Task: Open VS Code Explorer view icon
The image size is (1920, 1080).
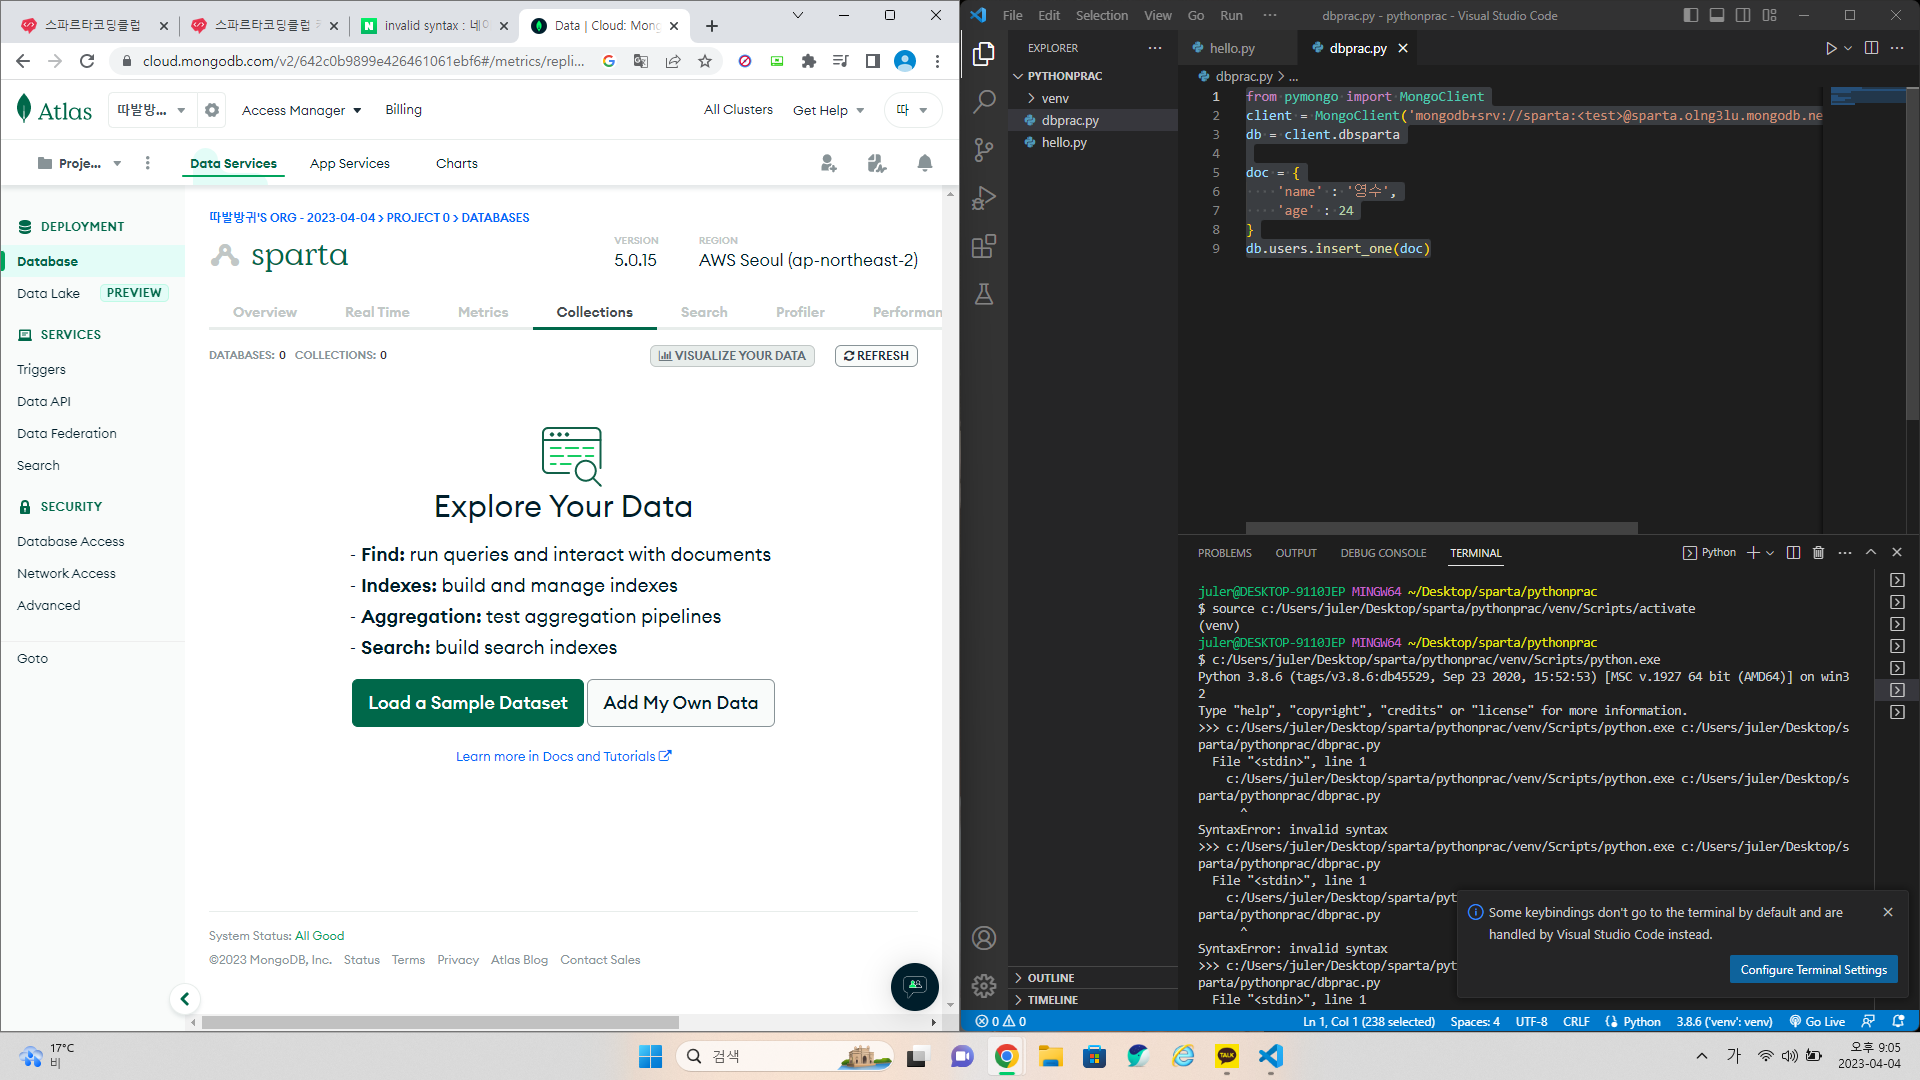Action: [984, 53]
